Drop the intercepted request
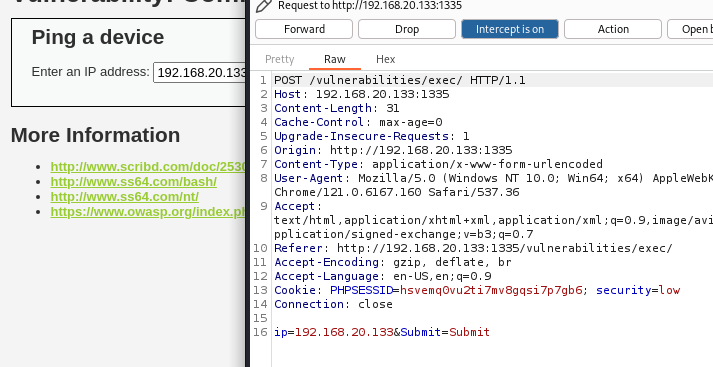713x367 pixels. (x=407, y=29)
